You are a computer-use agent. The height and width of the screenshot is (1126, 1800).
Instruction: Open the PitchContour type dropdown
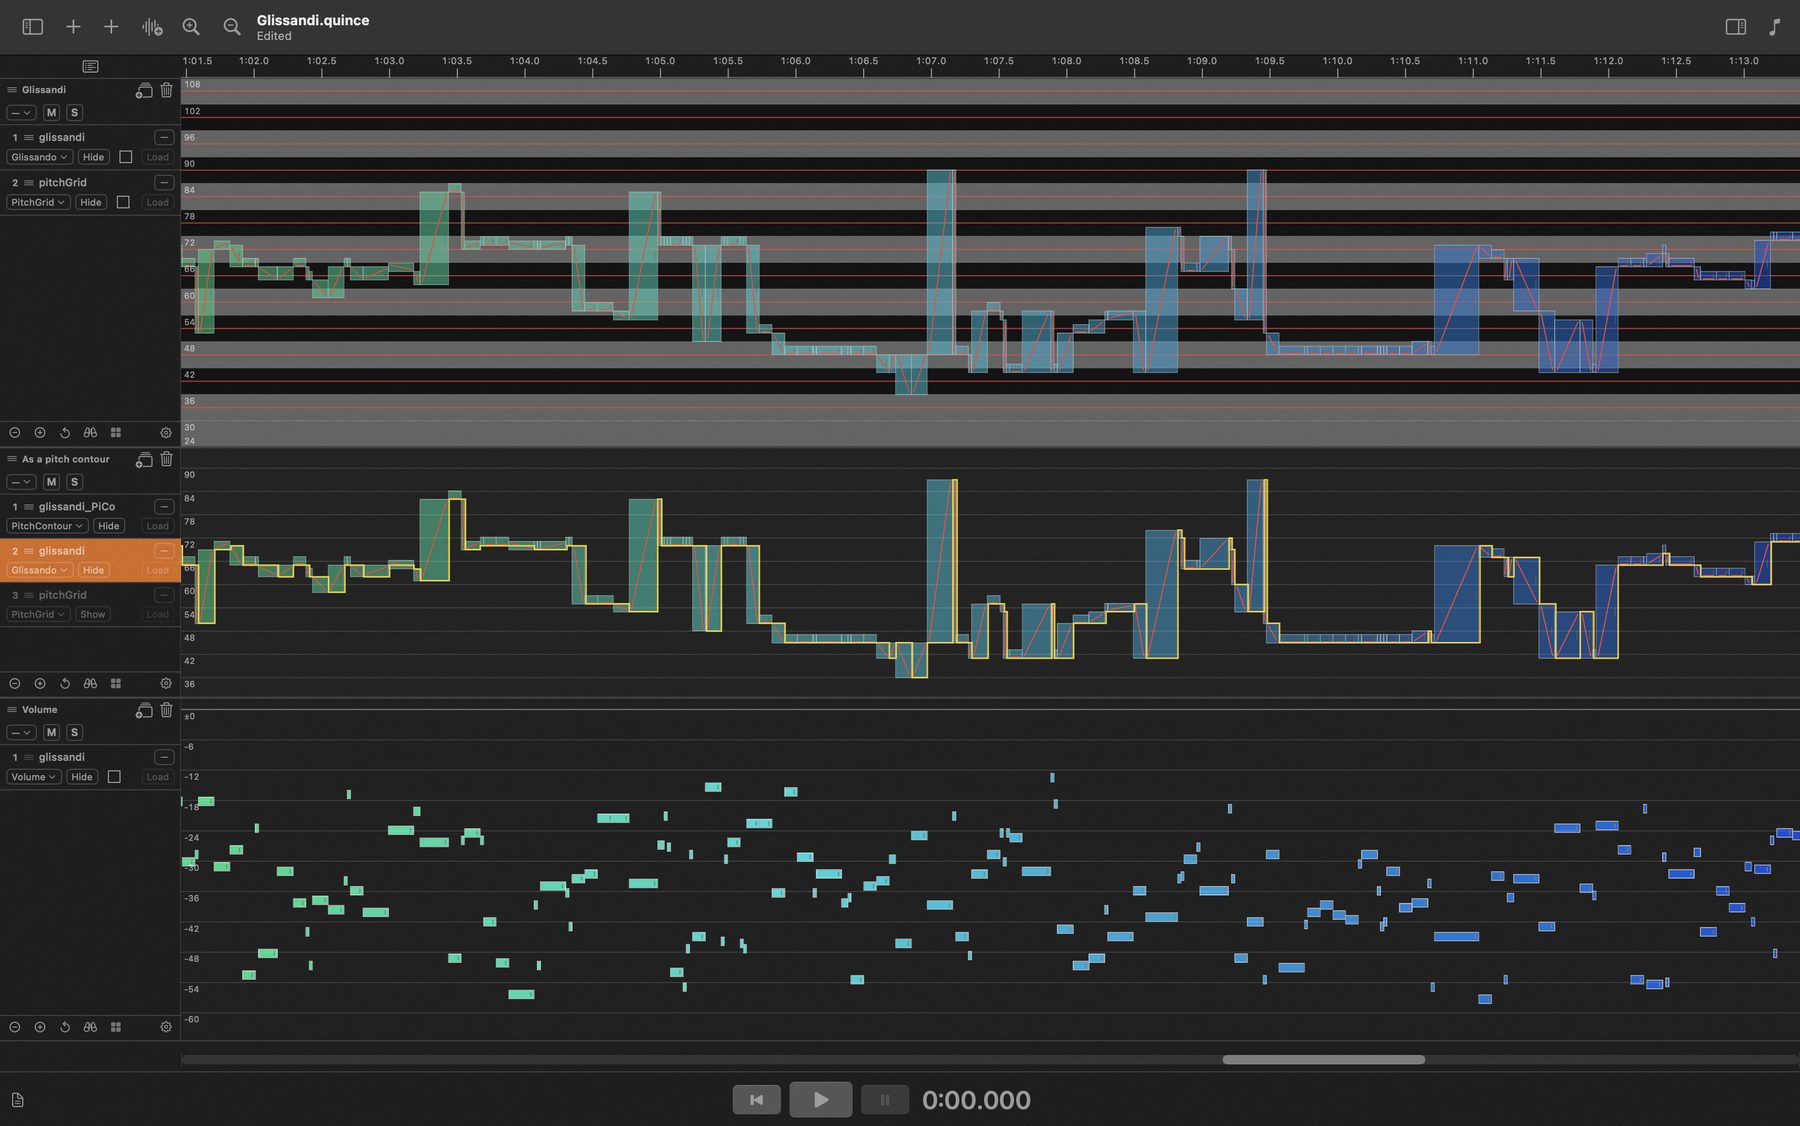pyautogui.click(x=47, y=526)
